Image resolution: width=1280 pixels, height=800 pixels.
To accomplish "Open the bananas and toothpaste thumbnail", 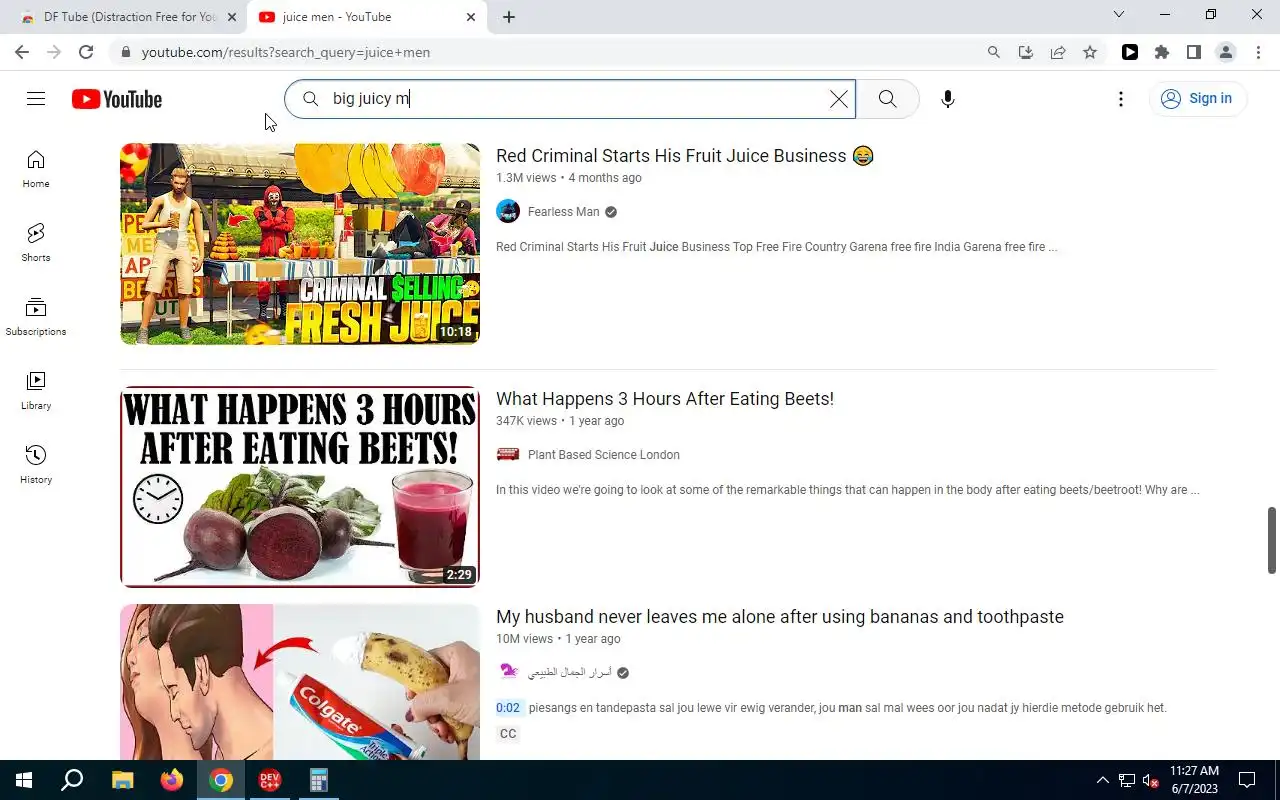I will click(x=300, y=682).
